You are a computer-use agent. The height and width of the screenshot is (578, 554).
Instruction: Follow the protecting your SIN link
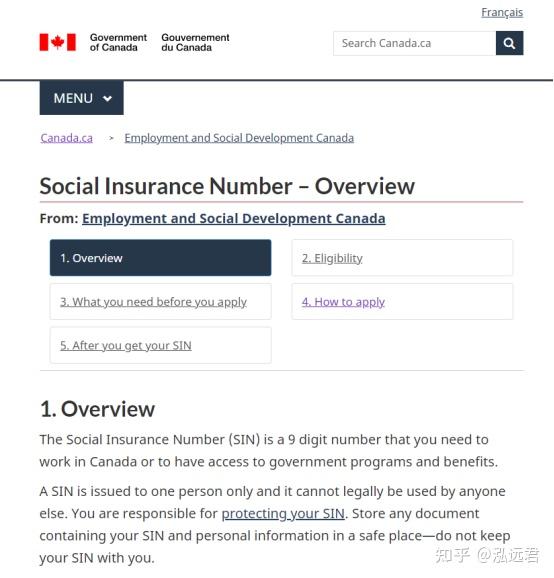point(283,513)
